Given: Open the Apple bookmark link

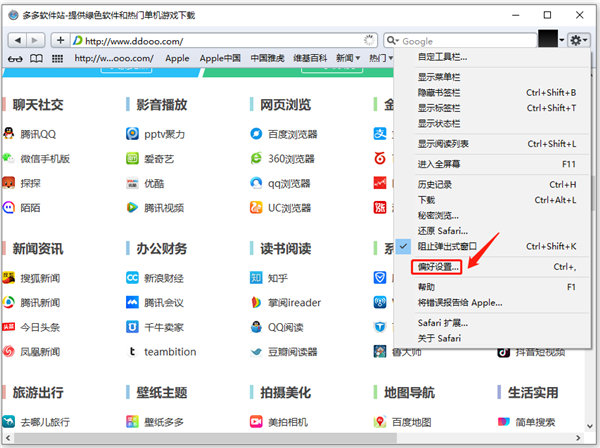Looking at the screenshot, I should coord(177,58).
